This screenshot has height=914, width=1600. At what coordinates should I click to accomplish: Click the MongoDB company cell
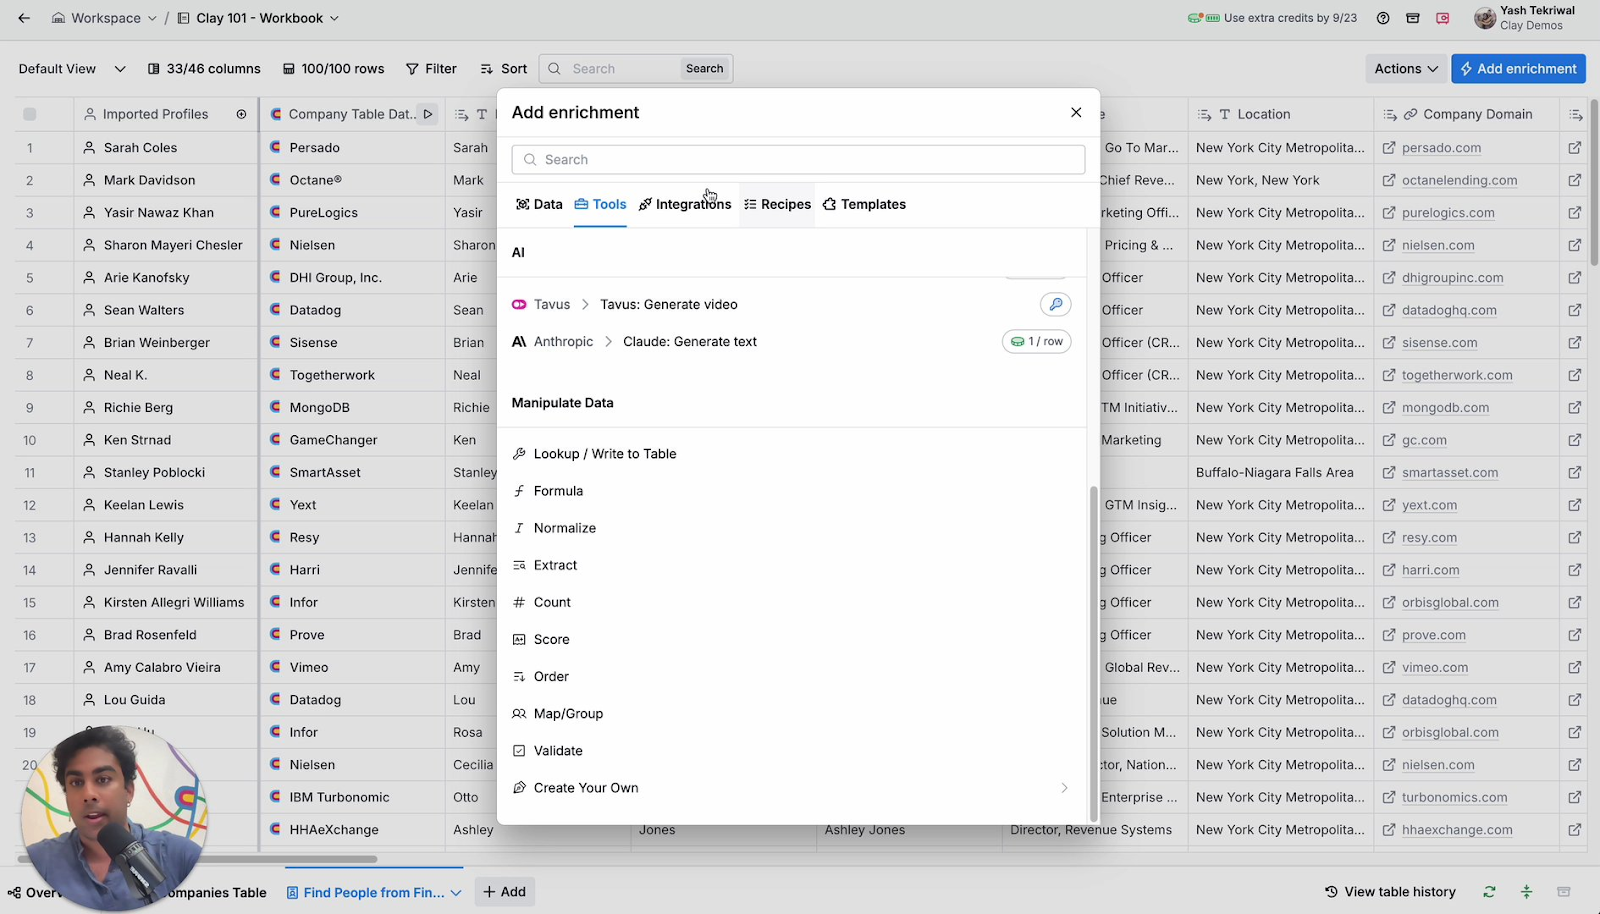352,407
